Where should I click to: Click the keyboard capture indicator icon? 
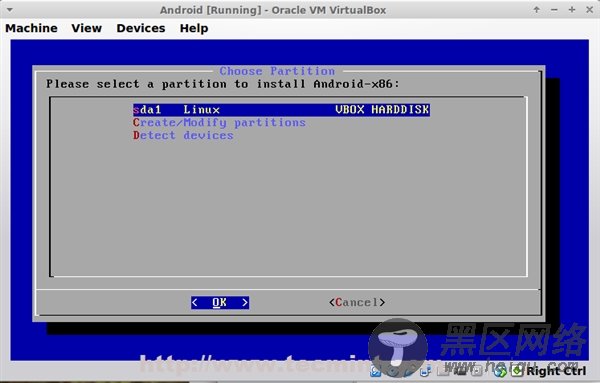pyautogui.click(x=517, y=371)
